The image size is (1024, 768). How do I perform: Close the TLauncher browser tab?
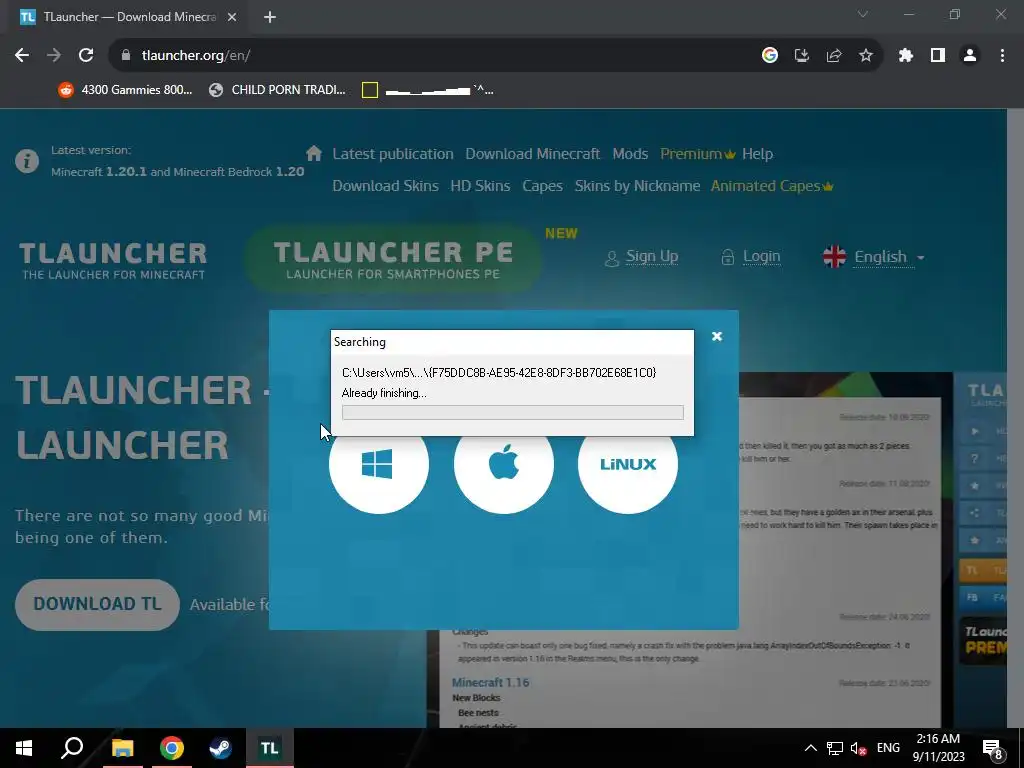point(232,18)
